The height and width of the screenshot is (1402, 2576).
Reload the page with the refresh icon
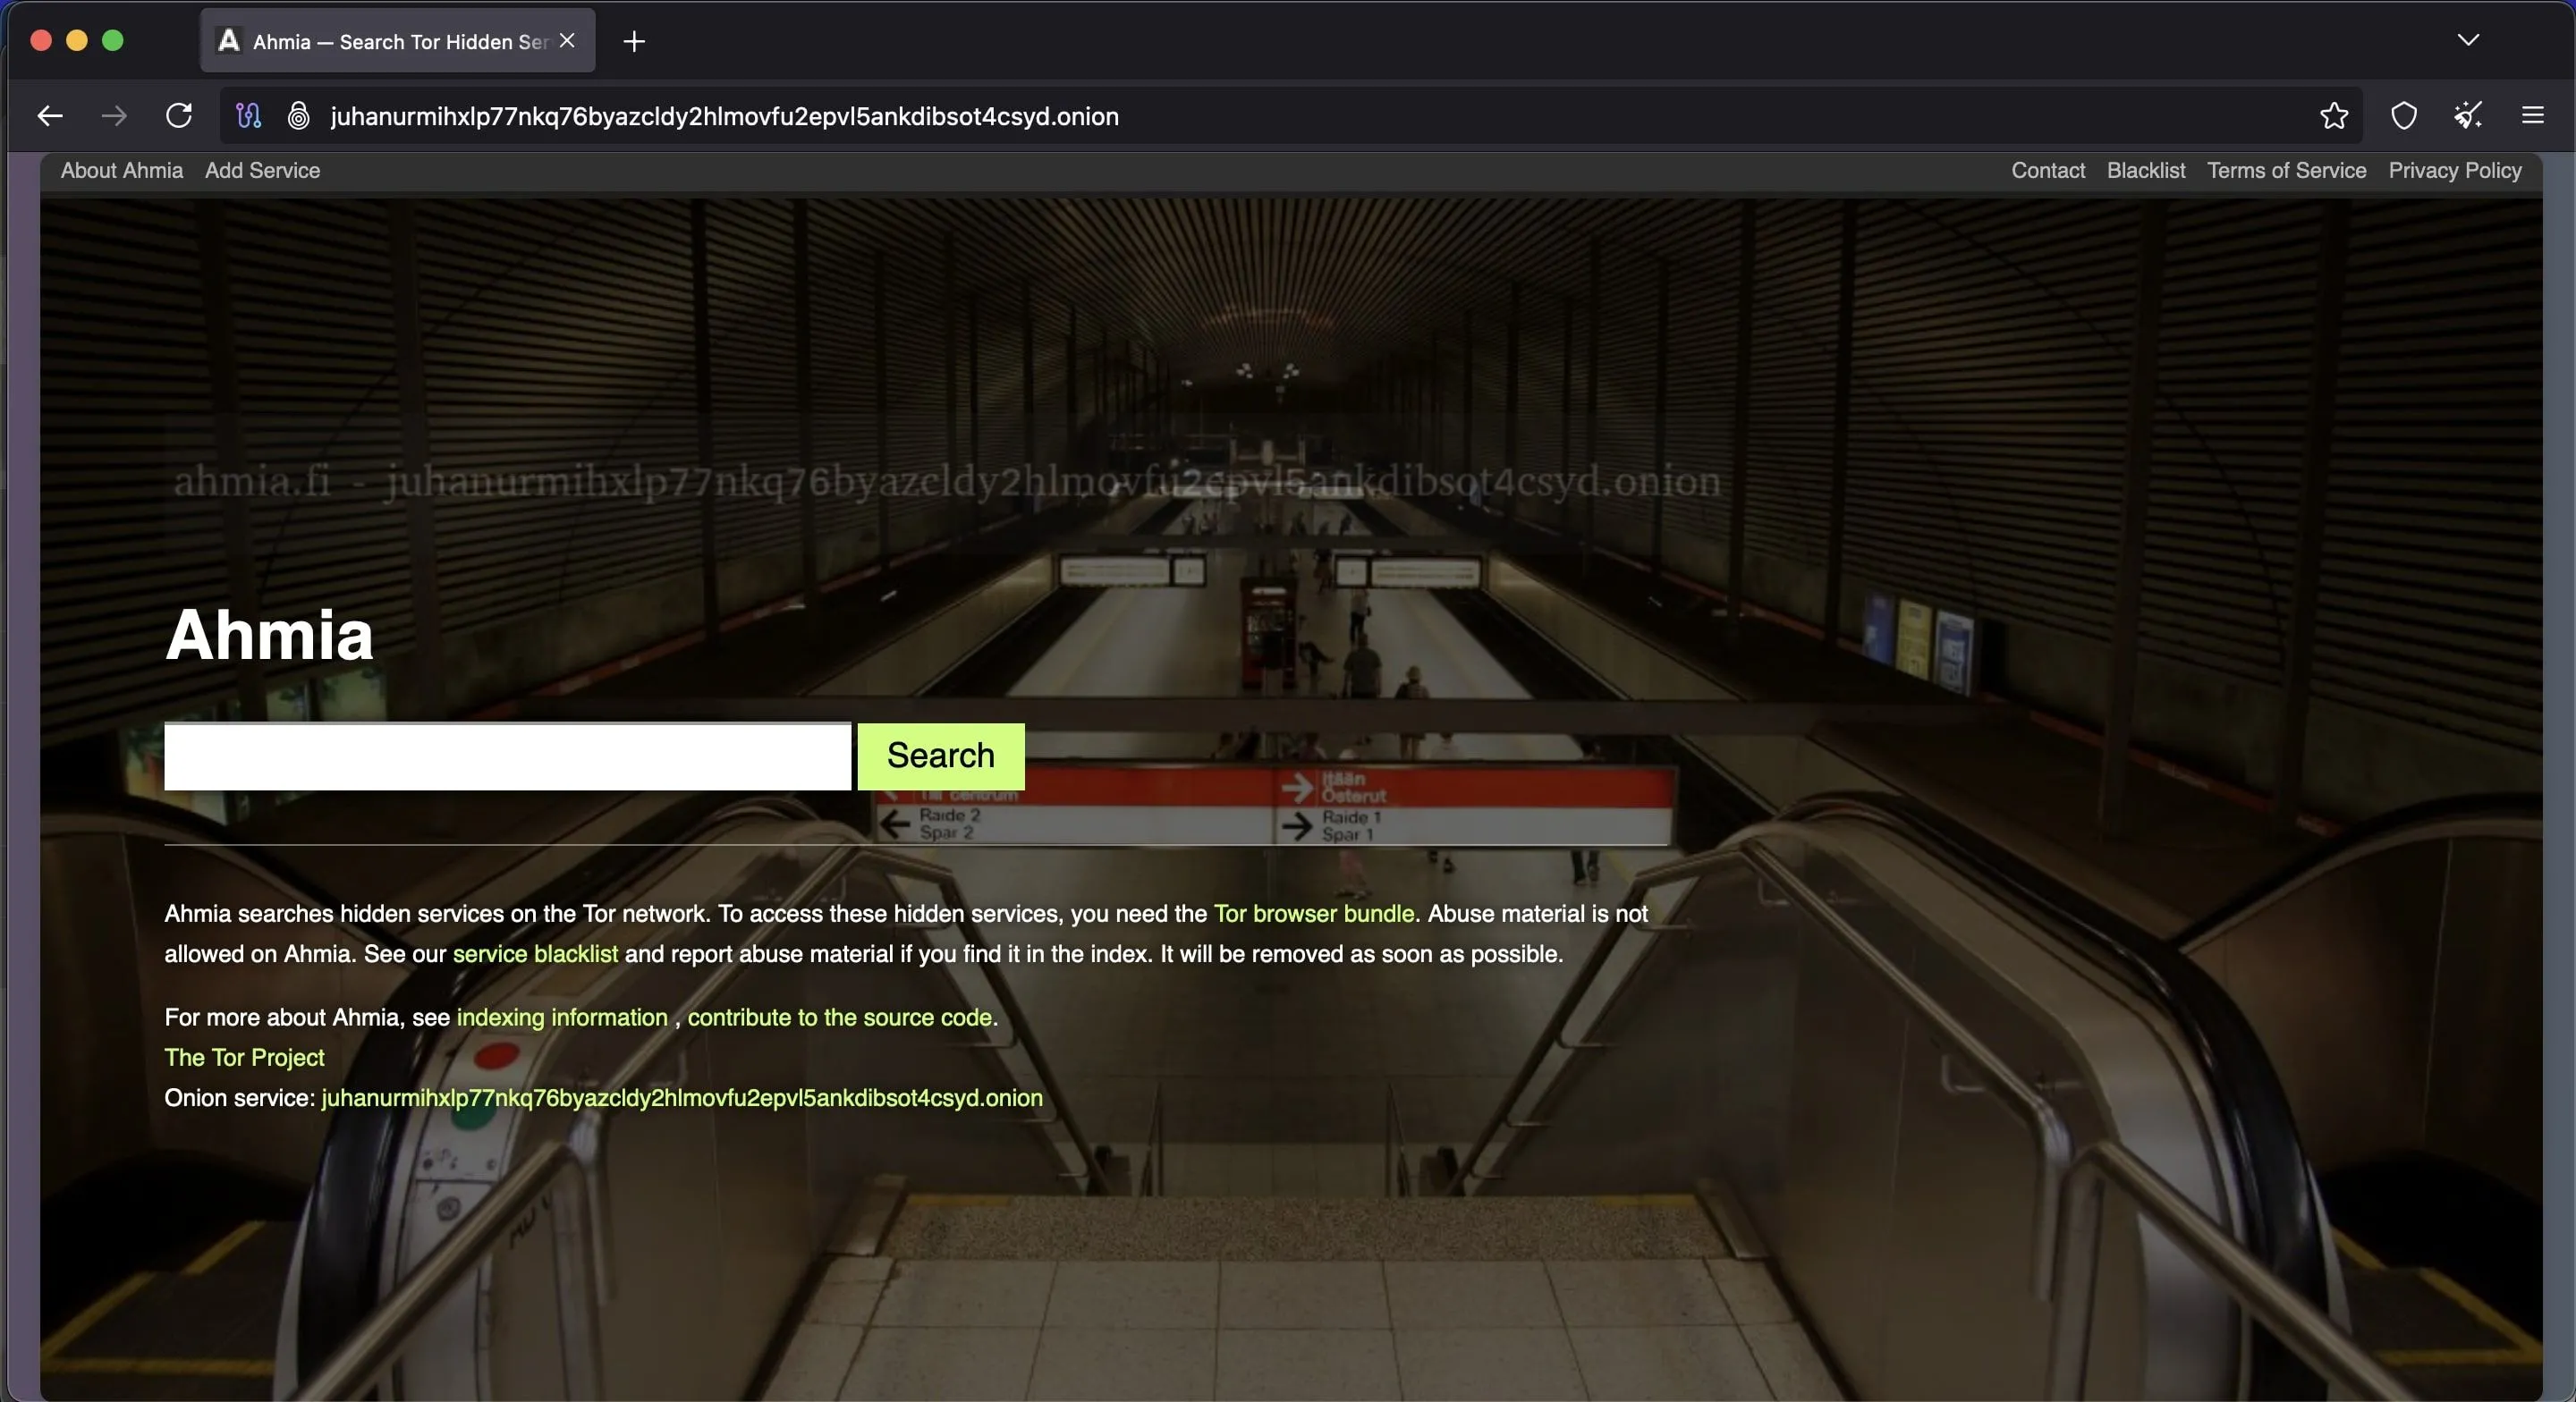tap(179, 116)
